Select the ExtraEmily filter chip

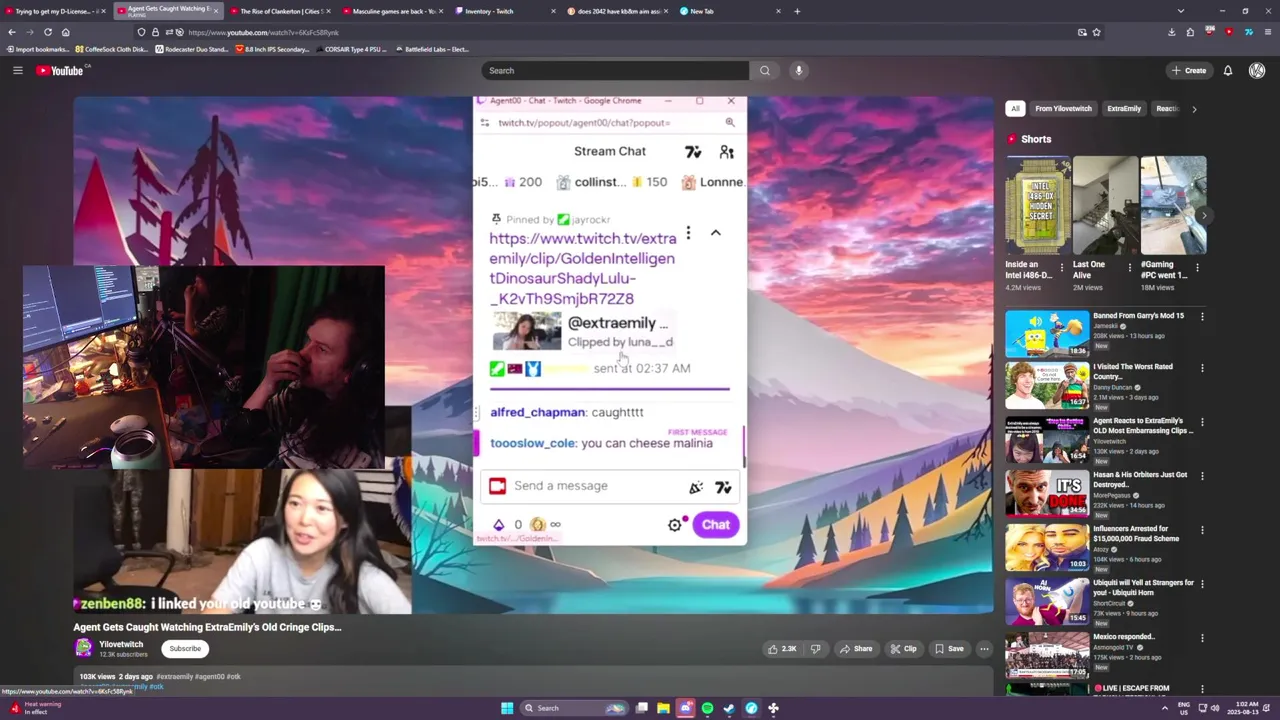[x=1124, y=109]
